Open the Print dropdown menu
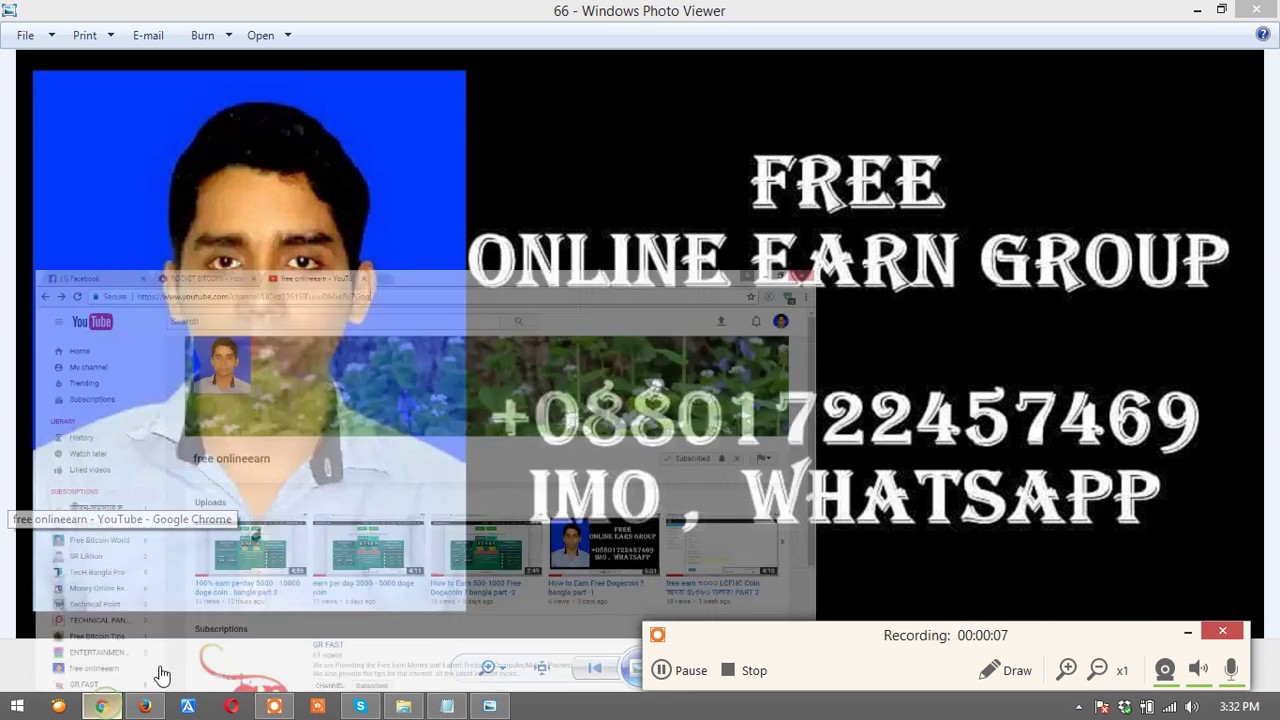 click(x=93, y=35)
